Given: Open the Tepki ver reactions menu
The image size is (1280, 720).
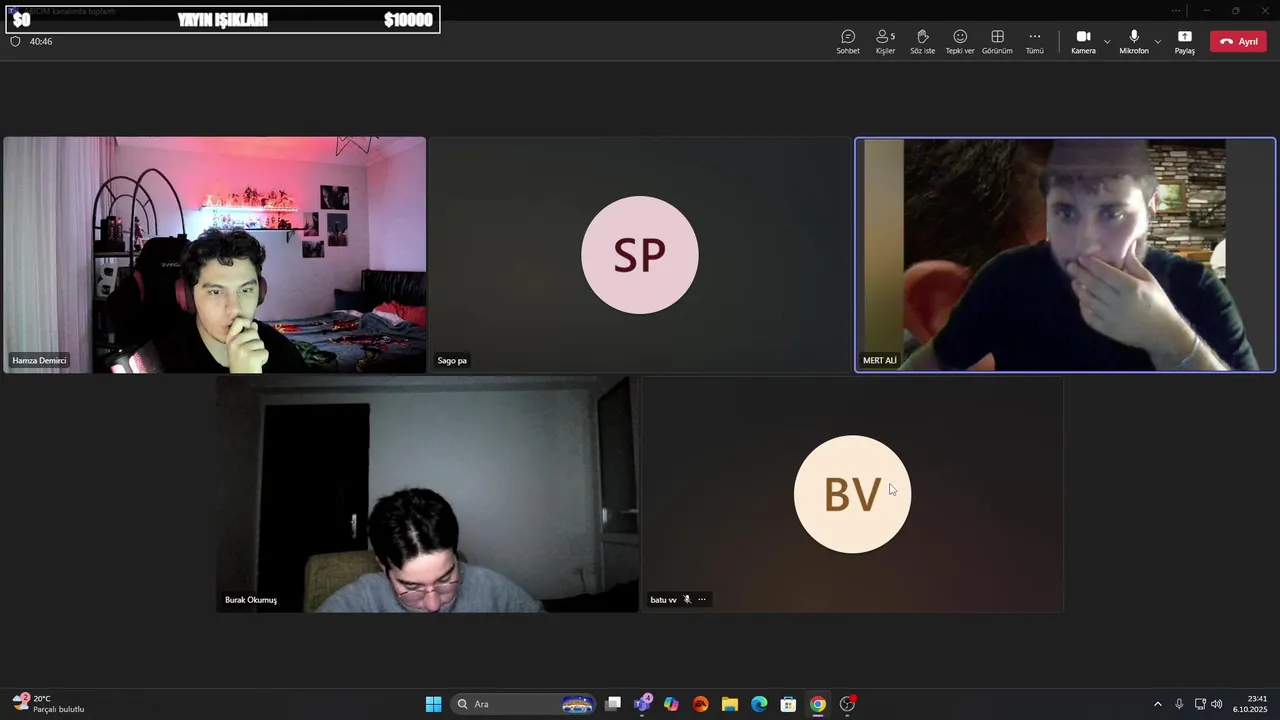Looking at the screenshot, I should (x=960, y=41).
